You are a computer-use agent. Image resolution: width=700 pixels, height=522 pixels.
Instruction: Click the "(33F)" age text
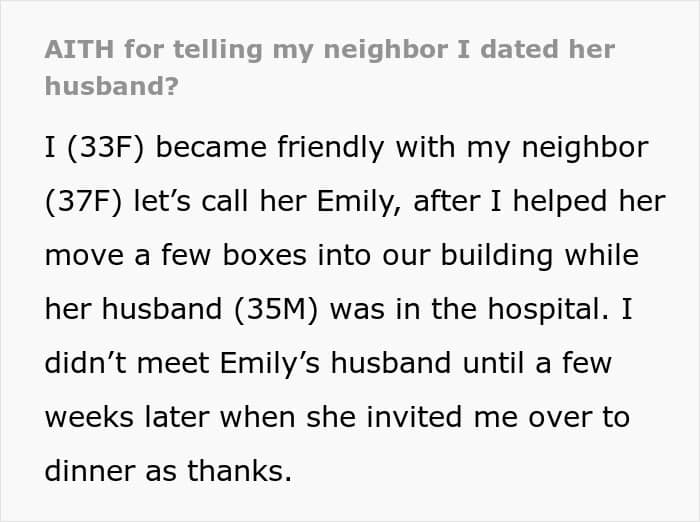[106, 147]
